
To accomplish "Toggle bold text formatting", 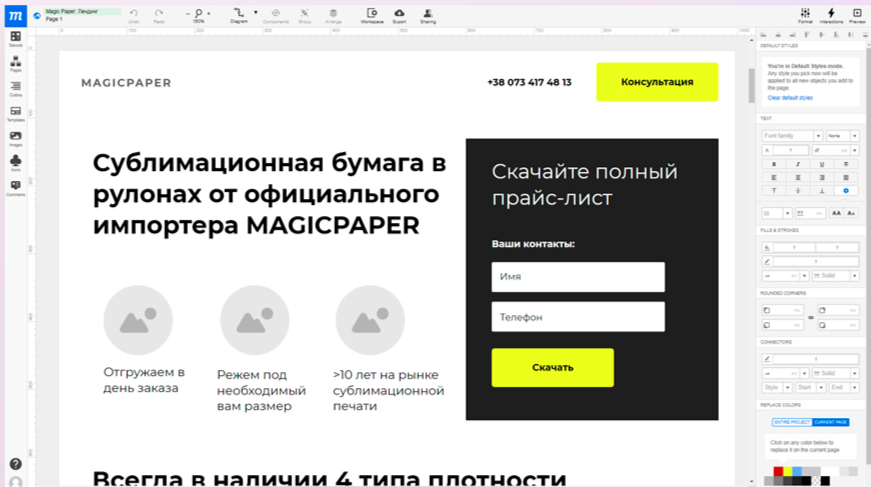I will click(x=773, y=164).
